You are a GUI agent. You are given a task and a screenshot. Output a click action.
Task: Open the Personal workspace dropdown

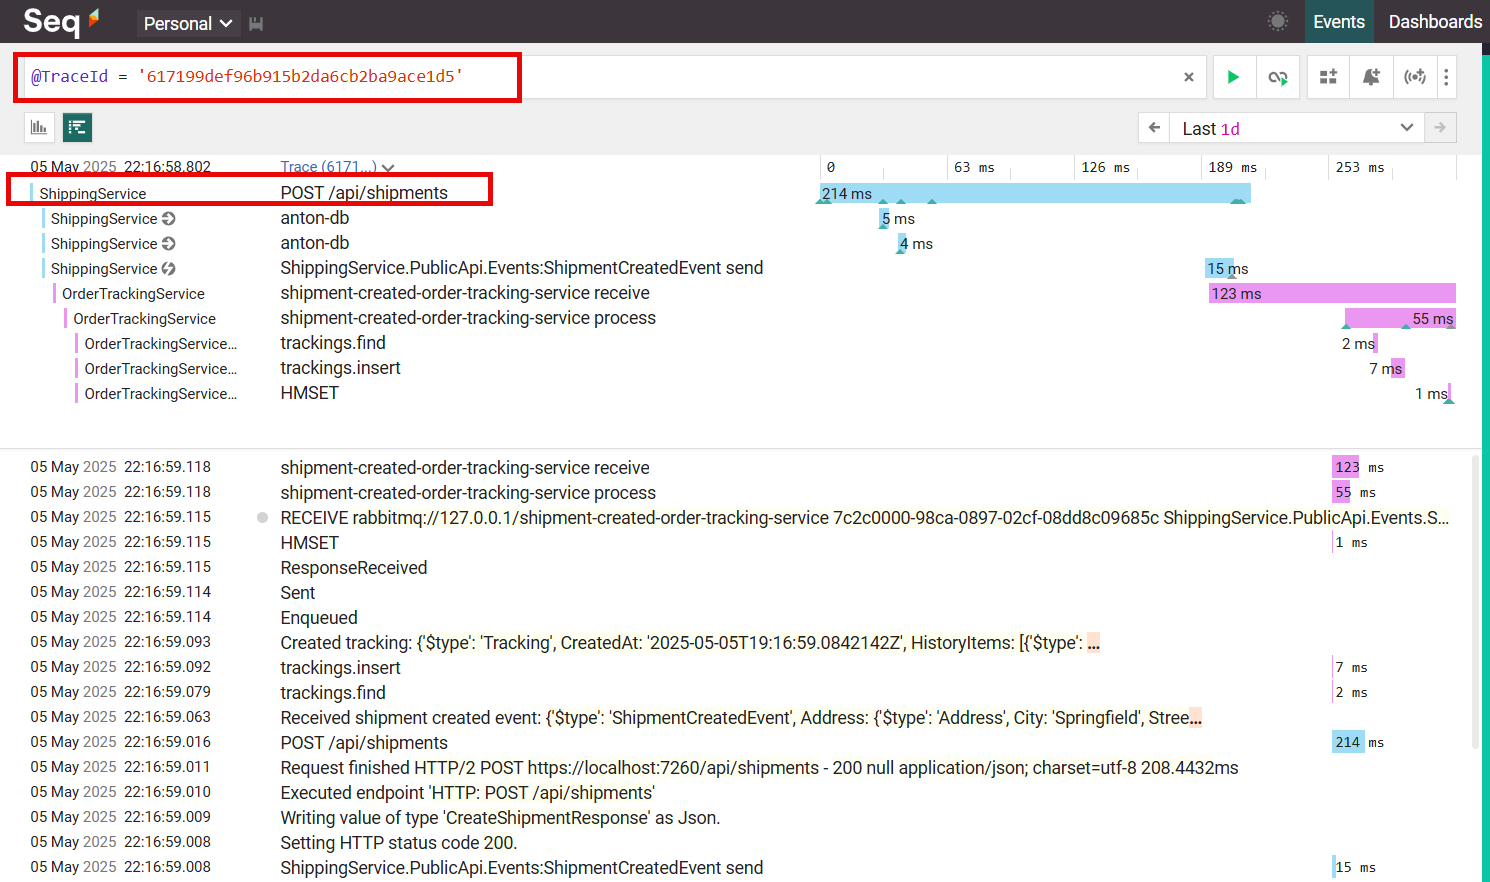click(188, 23)
